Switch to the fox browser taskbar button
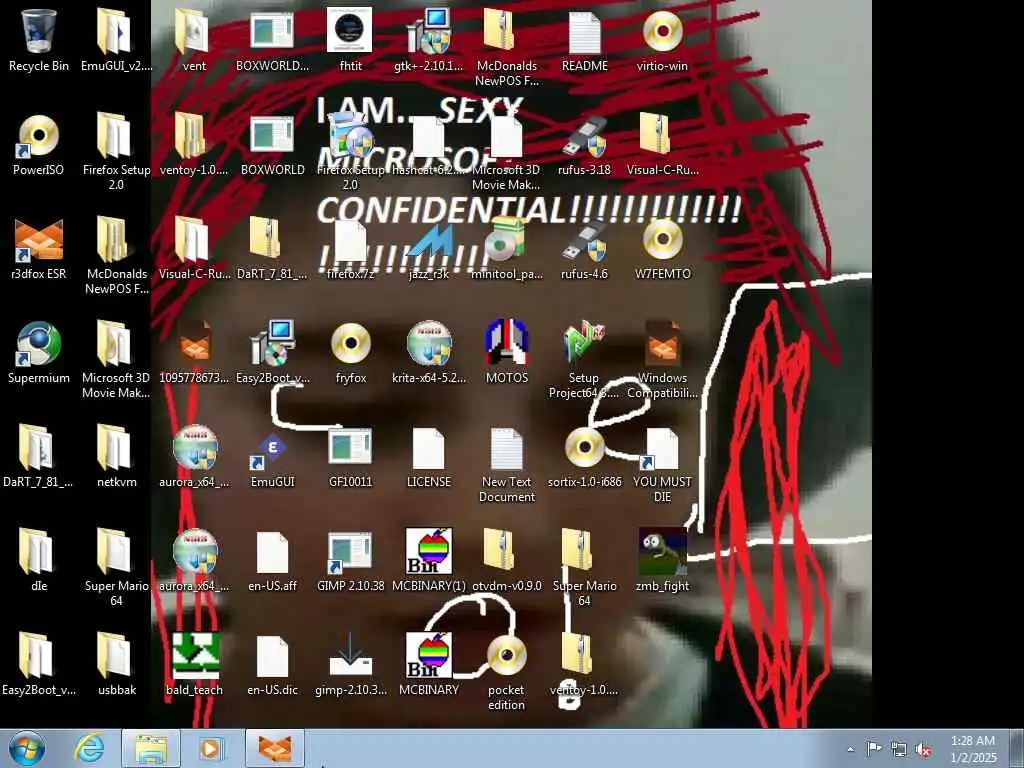Image resolution: width=1024 pixels, height=768 pixels. [275, 749]
